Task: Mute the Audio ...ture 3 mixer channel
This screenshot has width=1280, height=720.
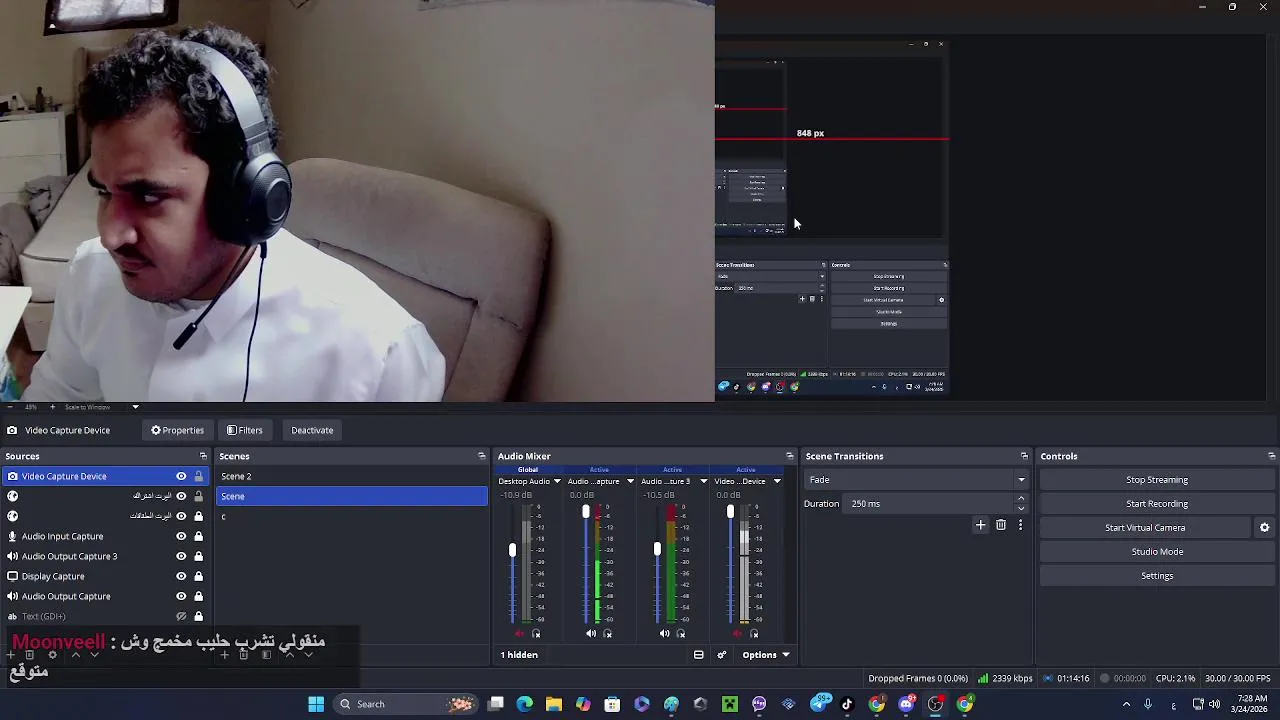Action: coord(664,633)
